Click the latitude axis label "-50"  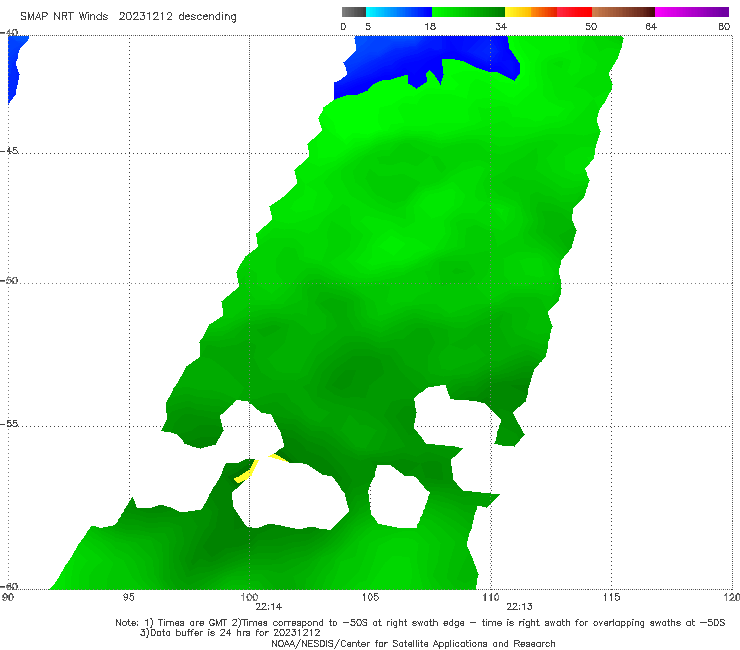click(9, 281)
